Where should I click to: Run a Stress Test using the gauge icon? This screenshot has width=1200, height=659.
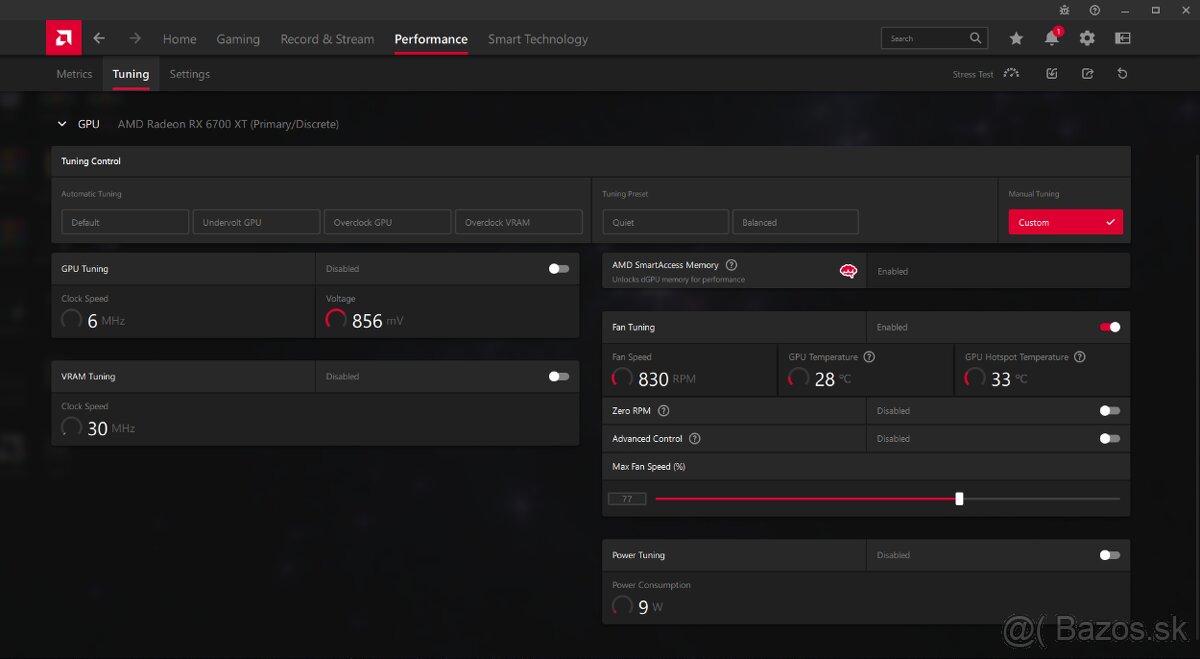tap(1011, 73)
